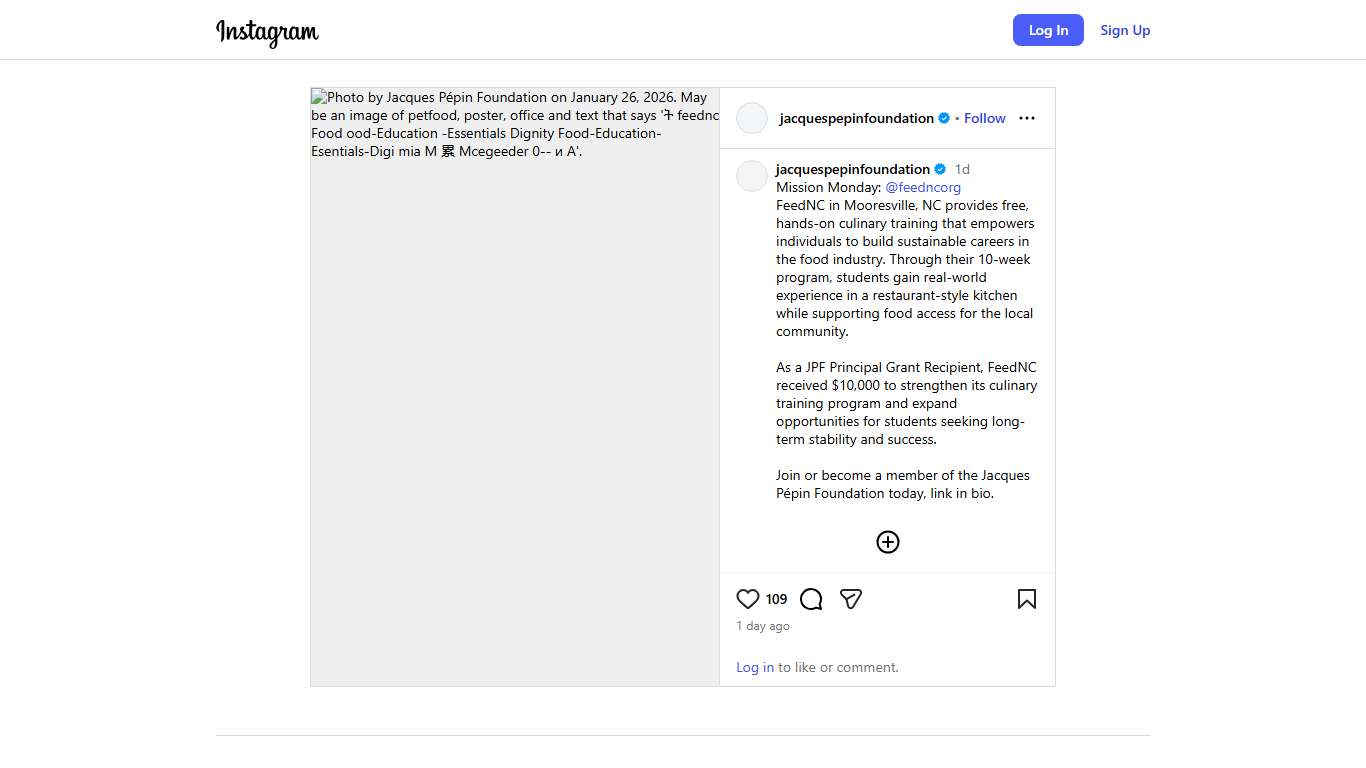Share the post via paper plane icon
The width and height of the screenshot is (1366, 768).
pos(851,599)
